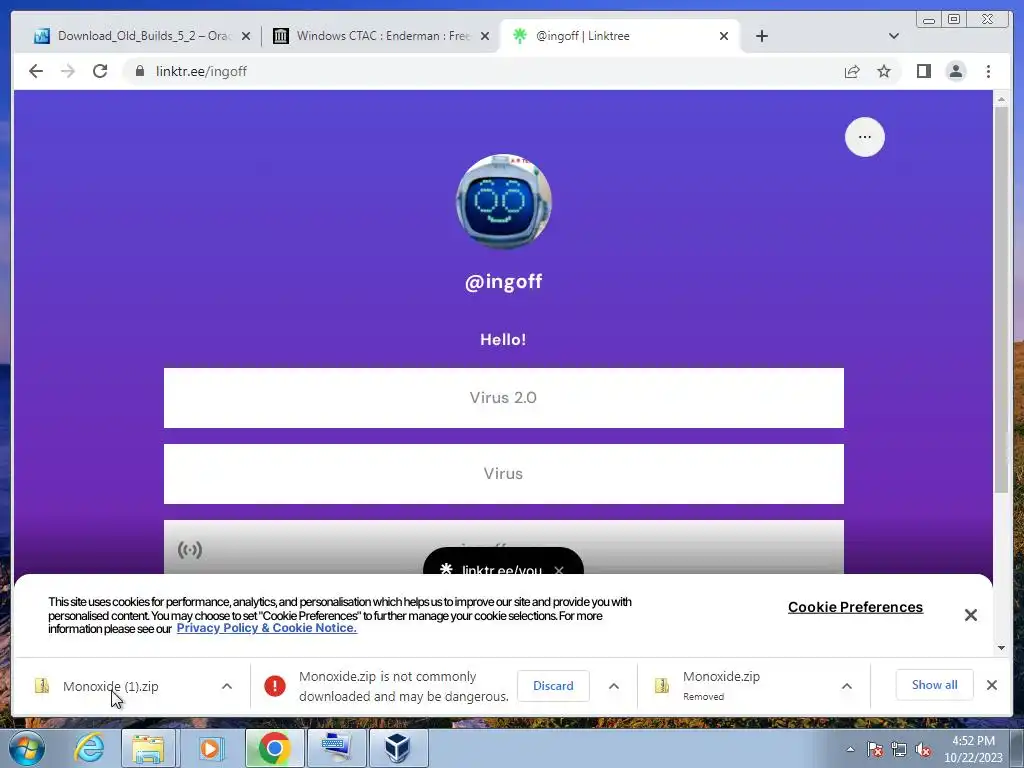The height and width of the screenshot is (768, 1024).
Task: Reload the linktr.ee page
Action: point(100,71)
